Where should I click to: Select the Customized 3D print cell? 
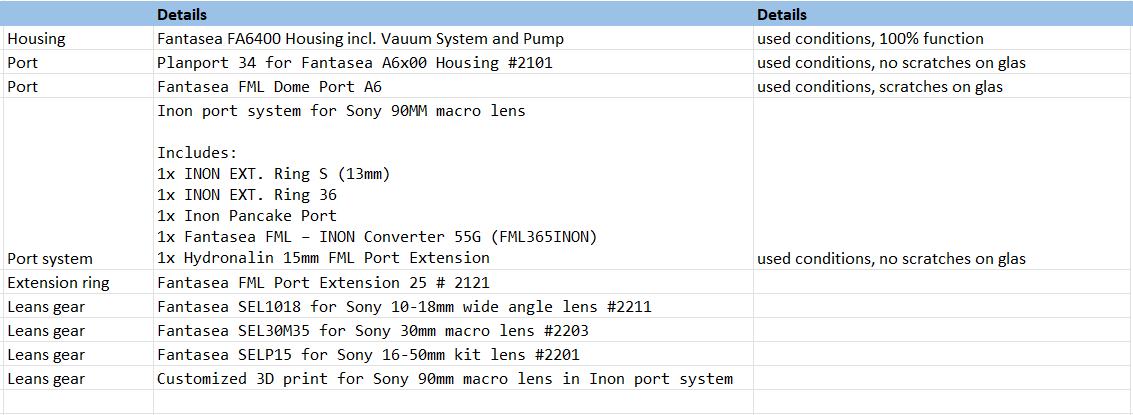[x=453, y=378]
